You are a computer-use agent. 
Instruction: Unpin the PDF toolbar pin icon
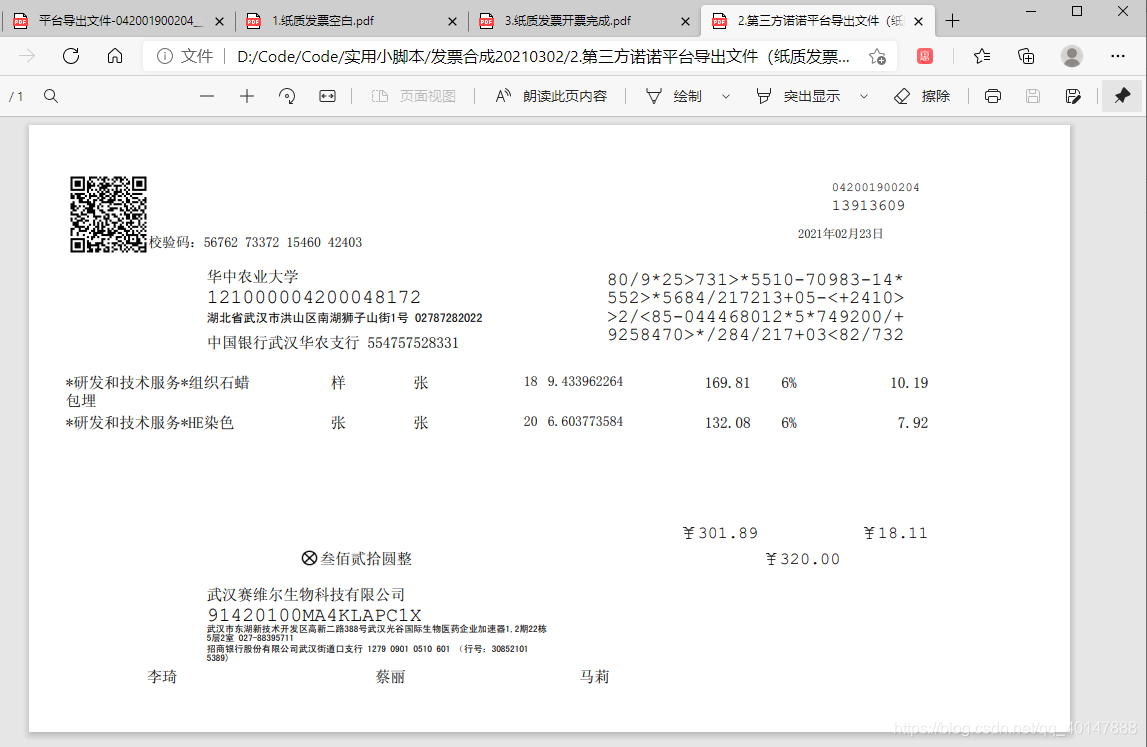1122,96
